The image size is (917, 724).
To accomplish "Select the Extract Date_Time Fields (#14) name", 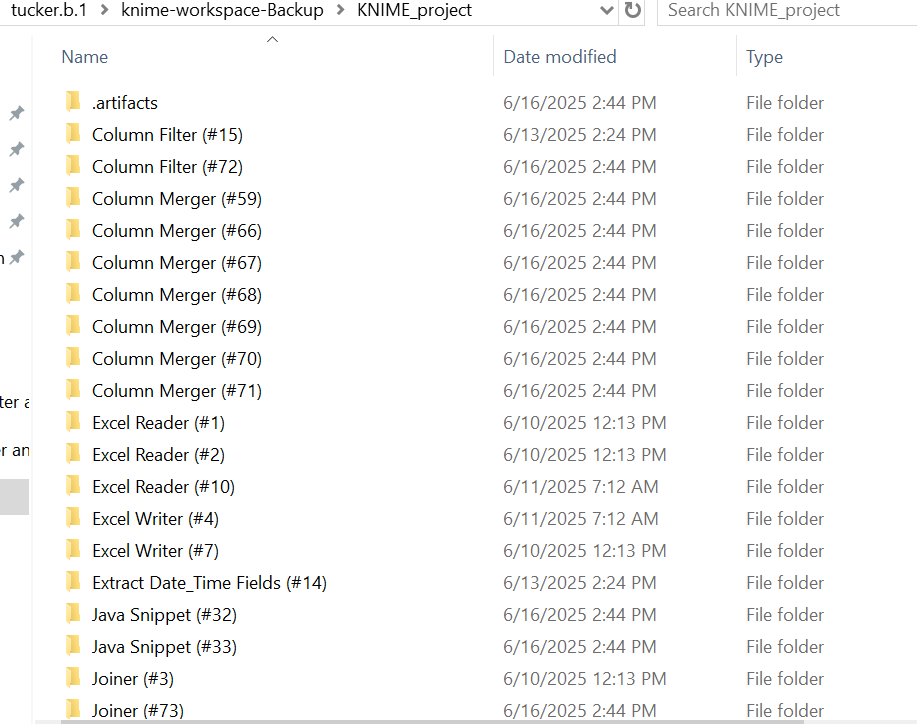I will (209, 582).
